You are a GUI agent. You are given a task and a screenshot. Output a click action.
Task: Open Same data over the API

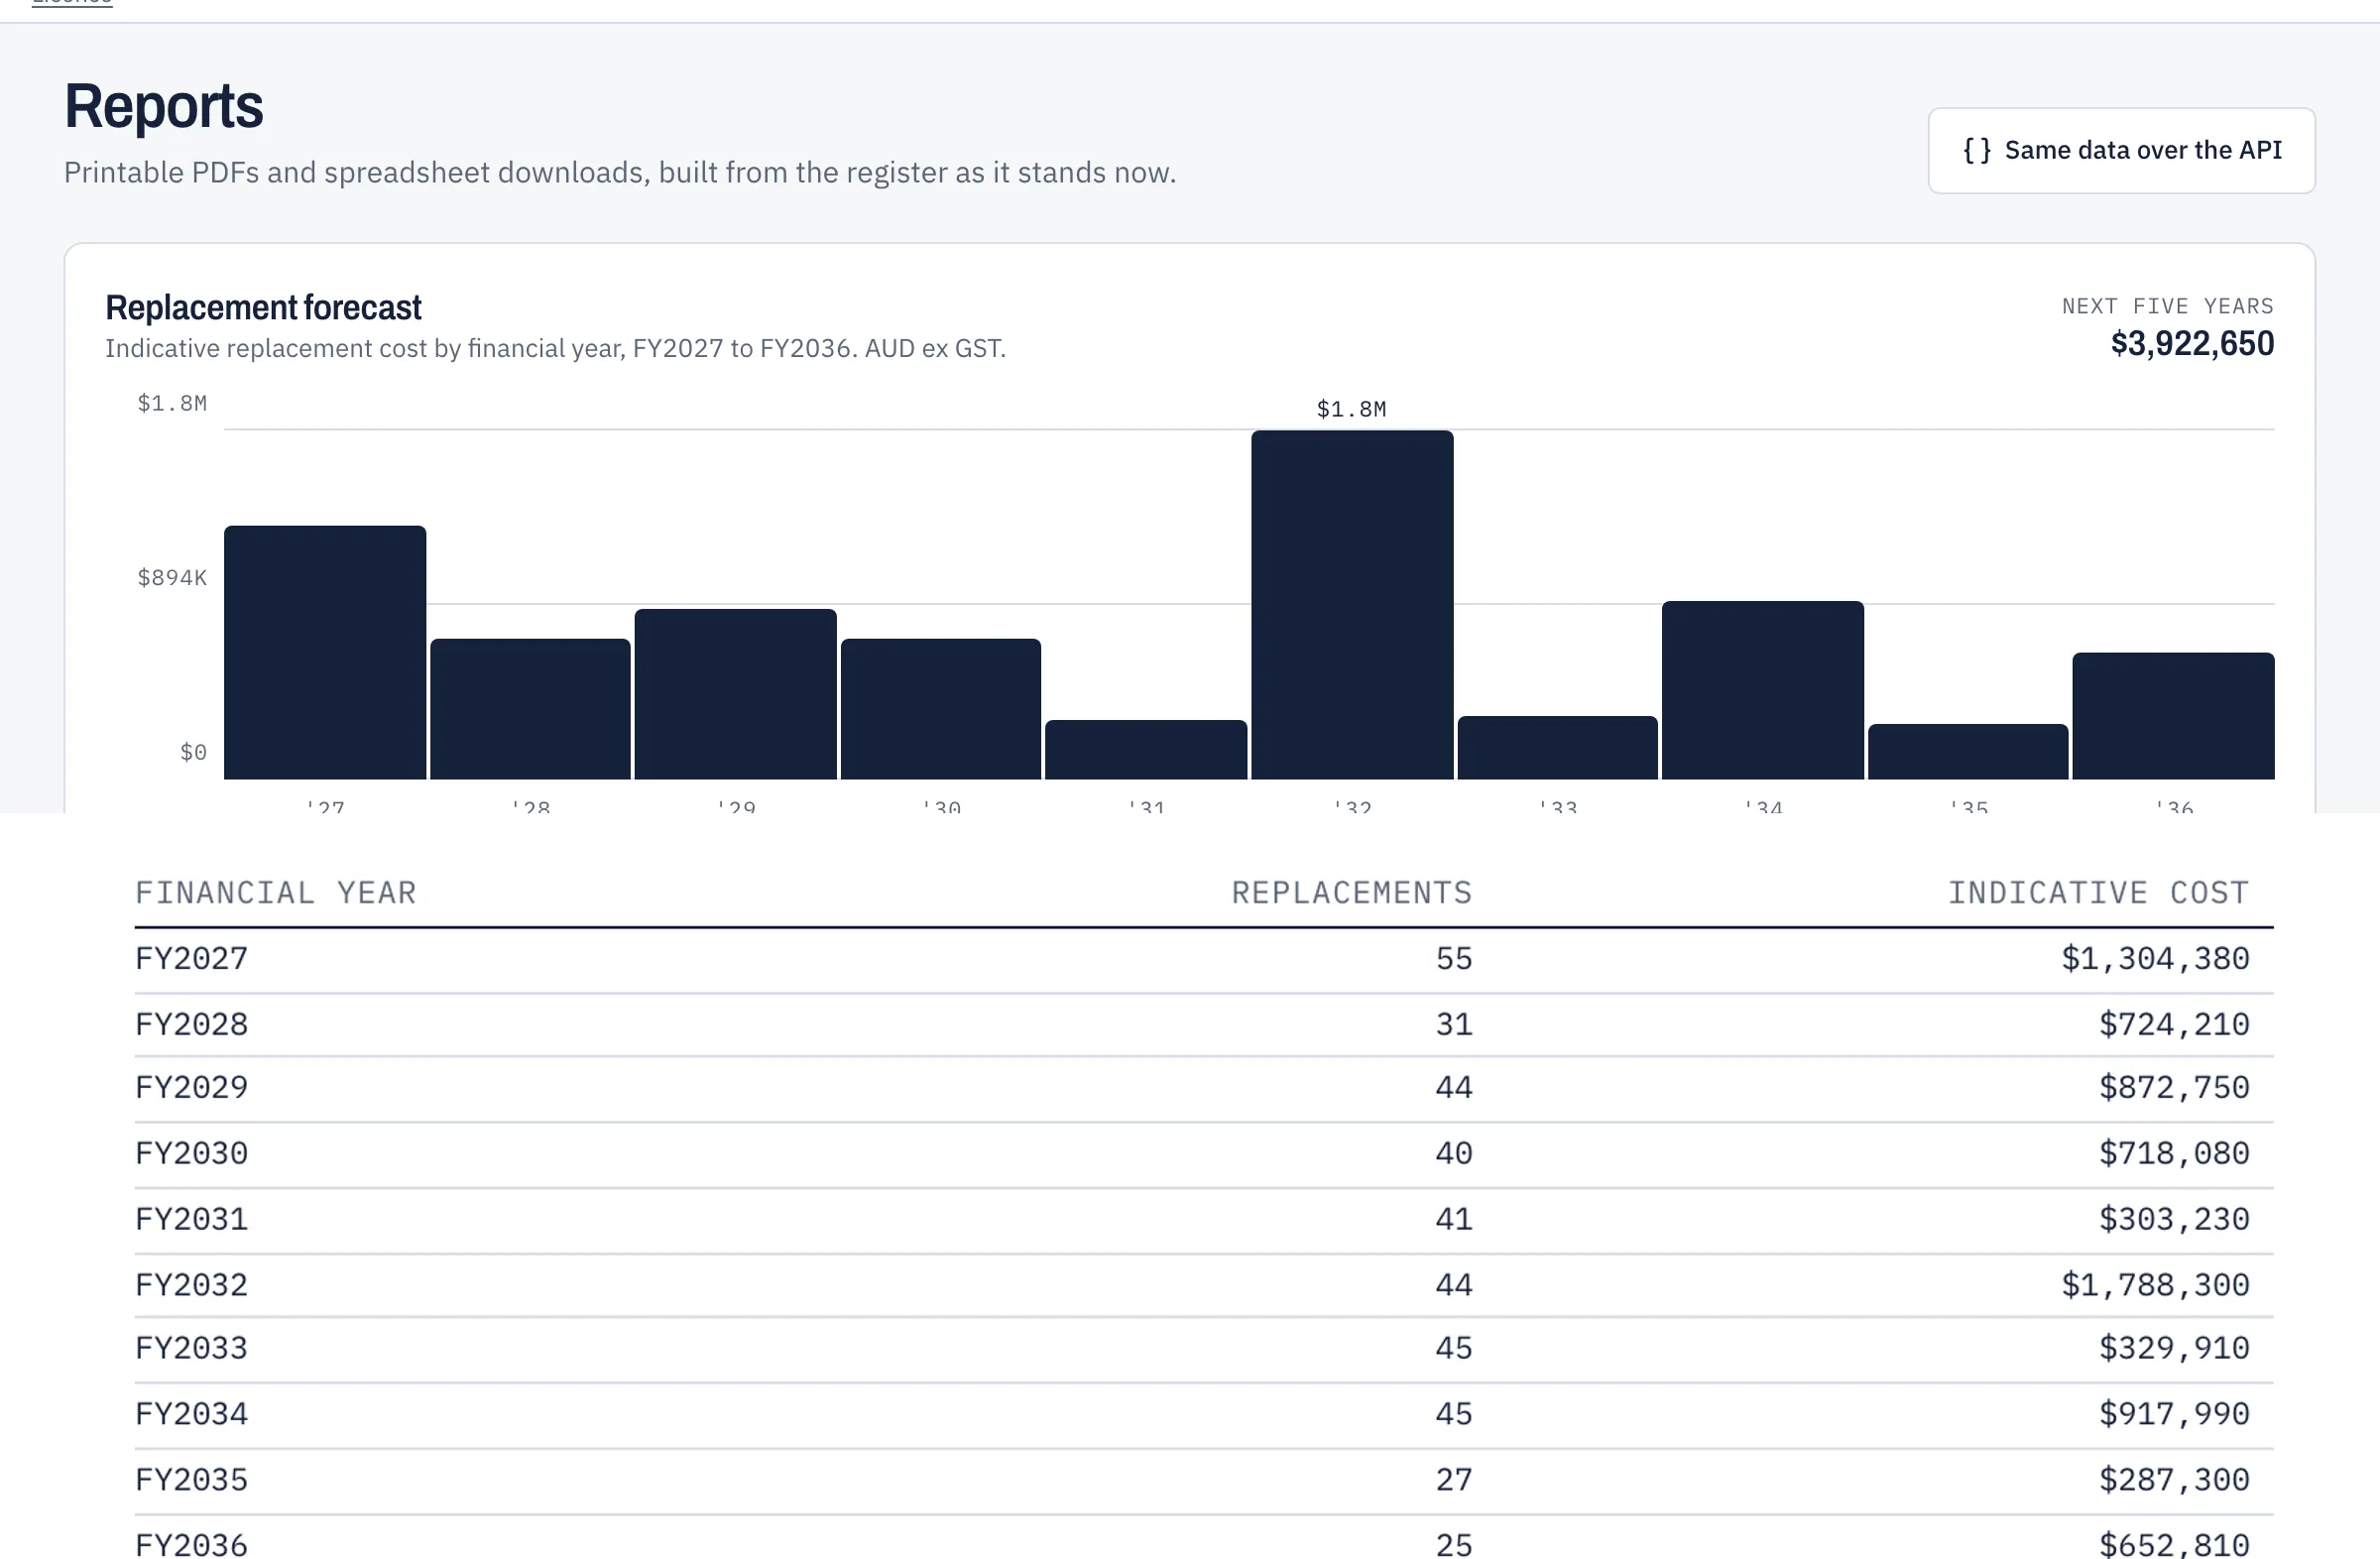(x=2121, y=151)
